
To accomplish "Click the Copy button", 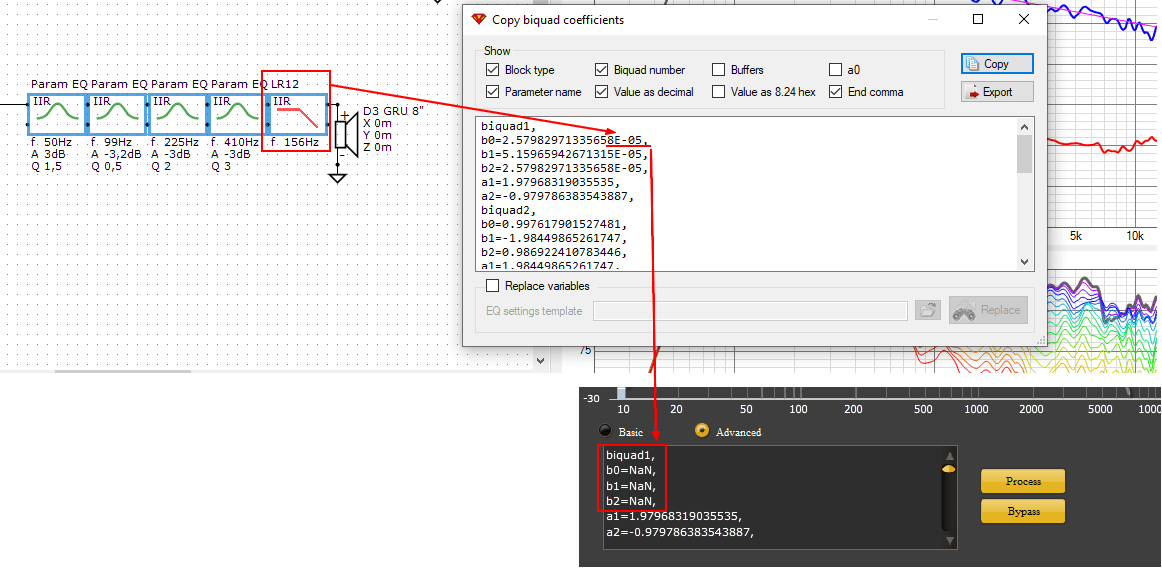I will point(997,64).
